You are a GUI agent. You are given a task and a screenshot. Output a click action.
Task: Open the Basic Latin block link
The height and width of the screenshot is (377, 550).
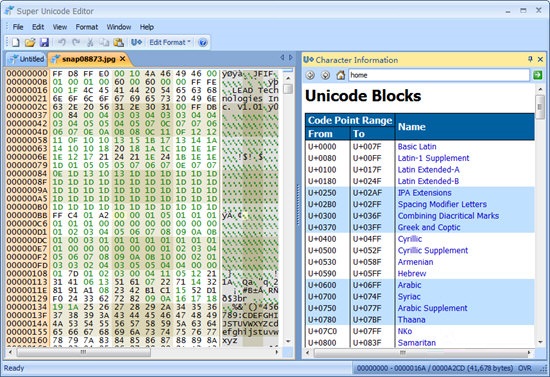click(x=417, y=147)
